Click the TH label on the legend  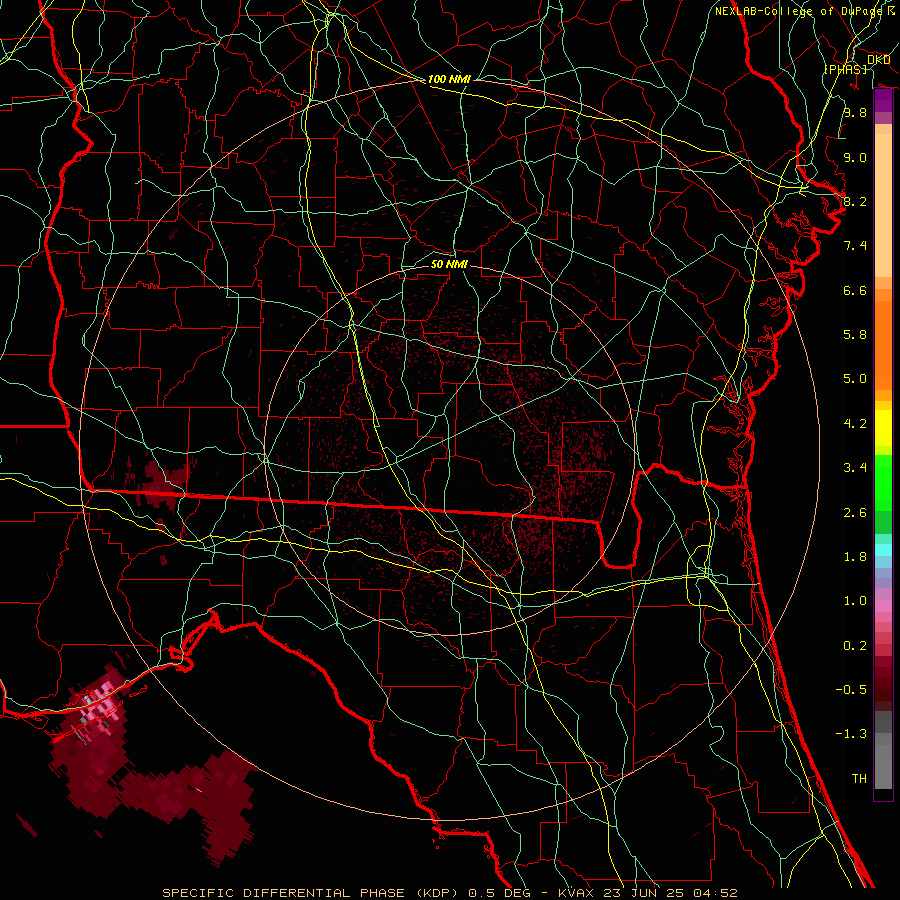pyautogui.click(x=859, y=779)
